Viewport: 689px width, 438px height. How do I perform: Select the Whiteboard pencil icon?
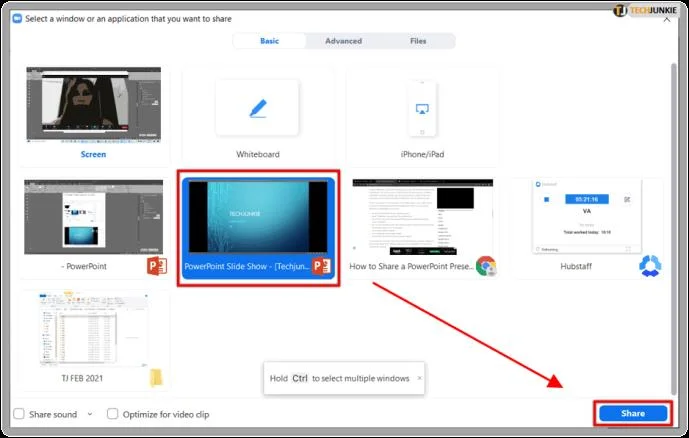257,108
